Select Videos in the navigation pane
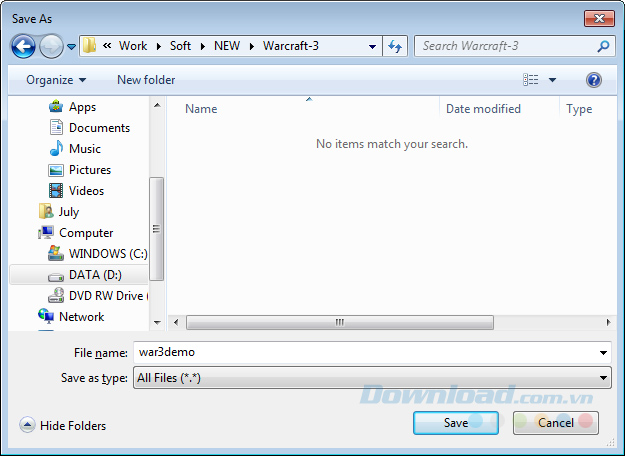This screenshot has height=456, width=625. pos(86,191)
